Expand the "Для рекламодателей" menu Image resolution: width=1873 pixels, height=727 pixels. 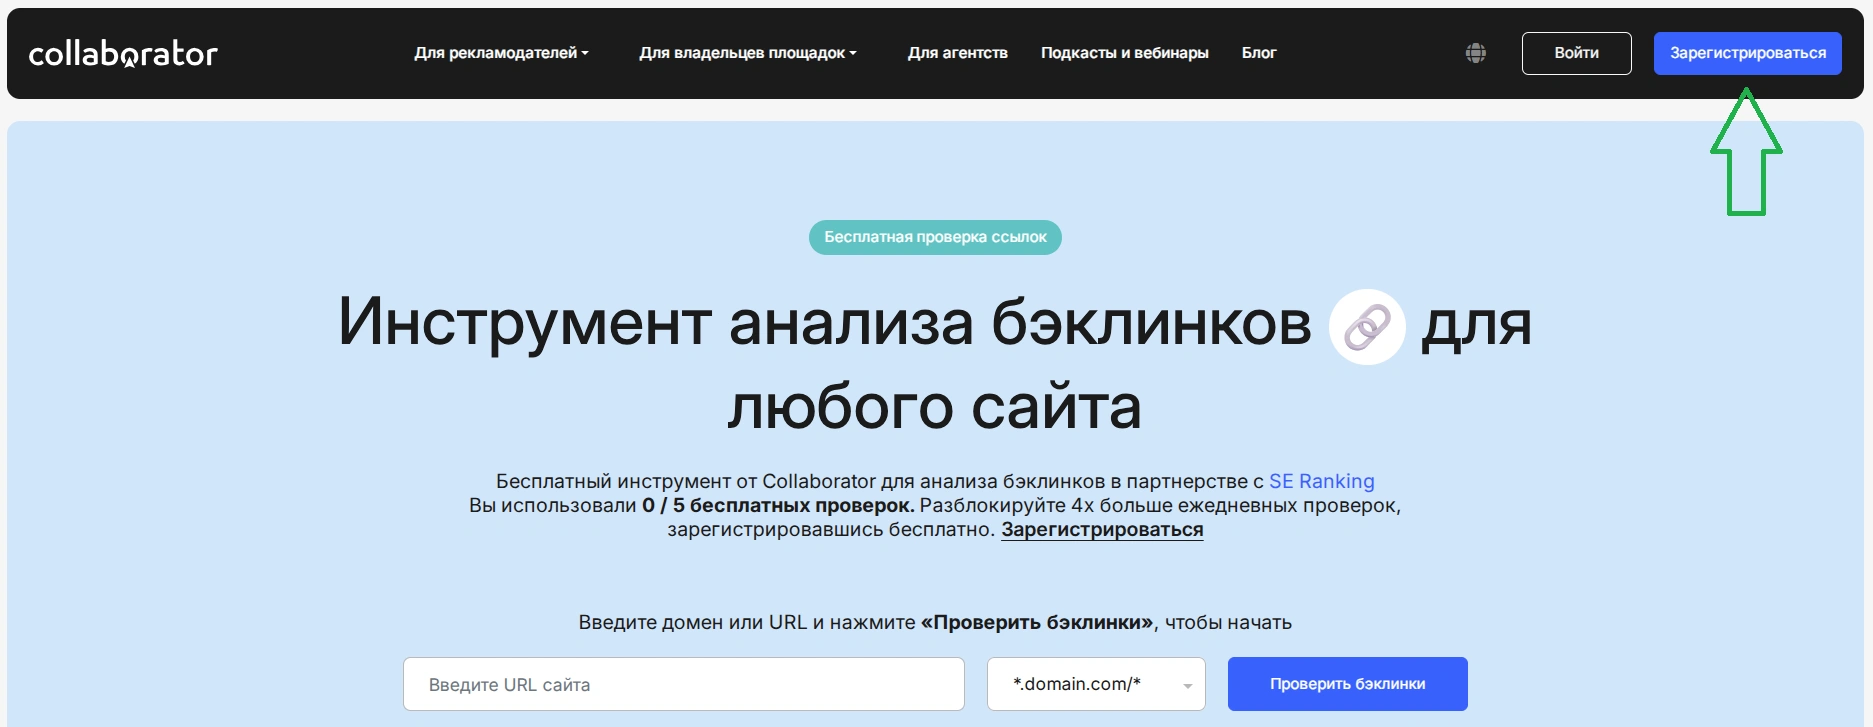[501, 53]
